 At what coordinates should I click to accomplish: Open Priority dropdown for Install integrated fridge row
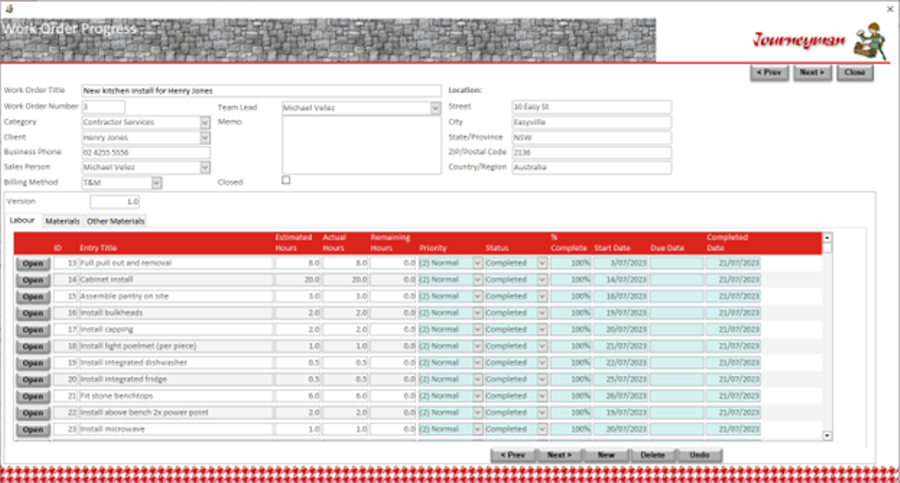[478, 379]
